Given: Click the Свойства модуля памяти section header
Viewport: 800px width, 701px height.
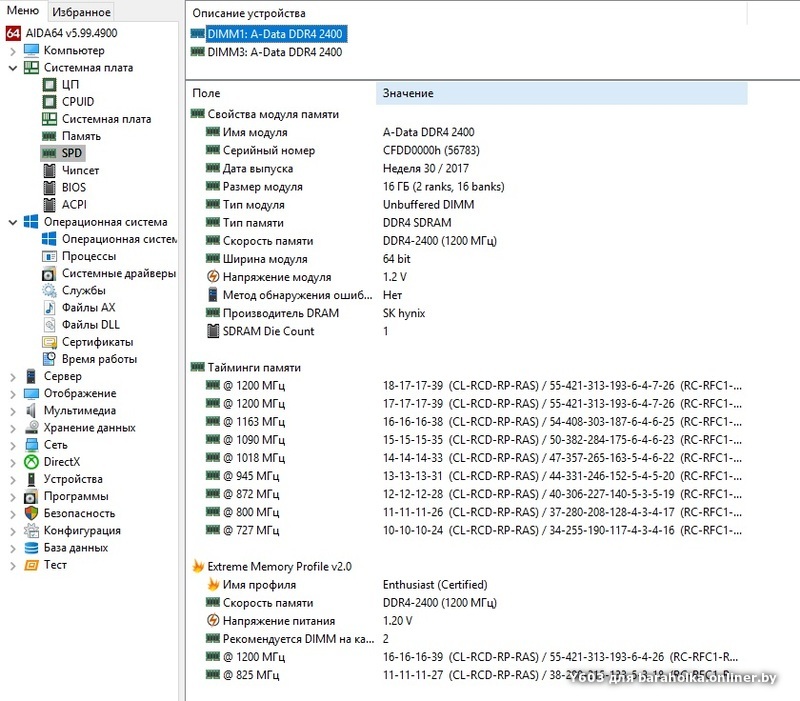Looking at the screenshot, I should tap(273, 114).
